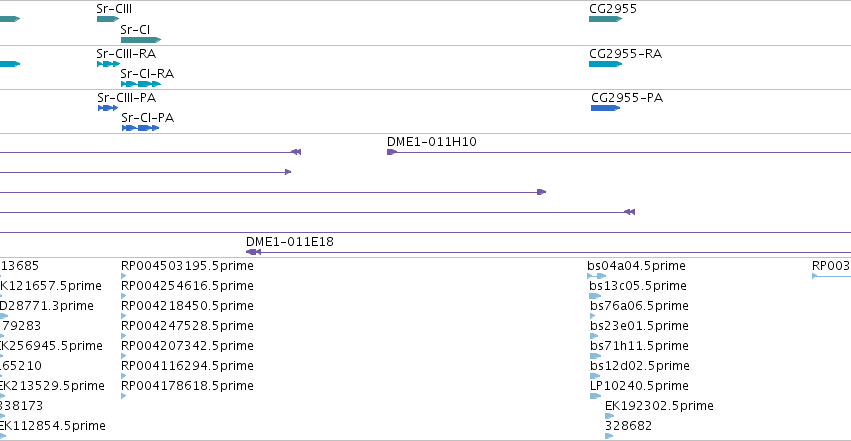Select the EK192302.5prime EST label
851x441 pixels.
coord(659,406)
